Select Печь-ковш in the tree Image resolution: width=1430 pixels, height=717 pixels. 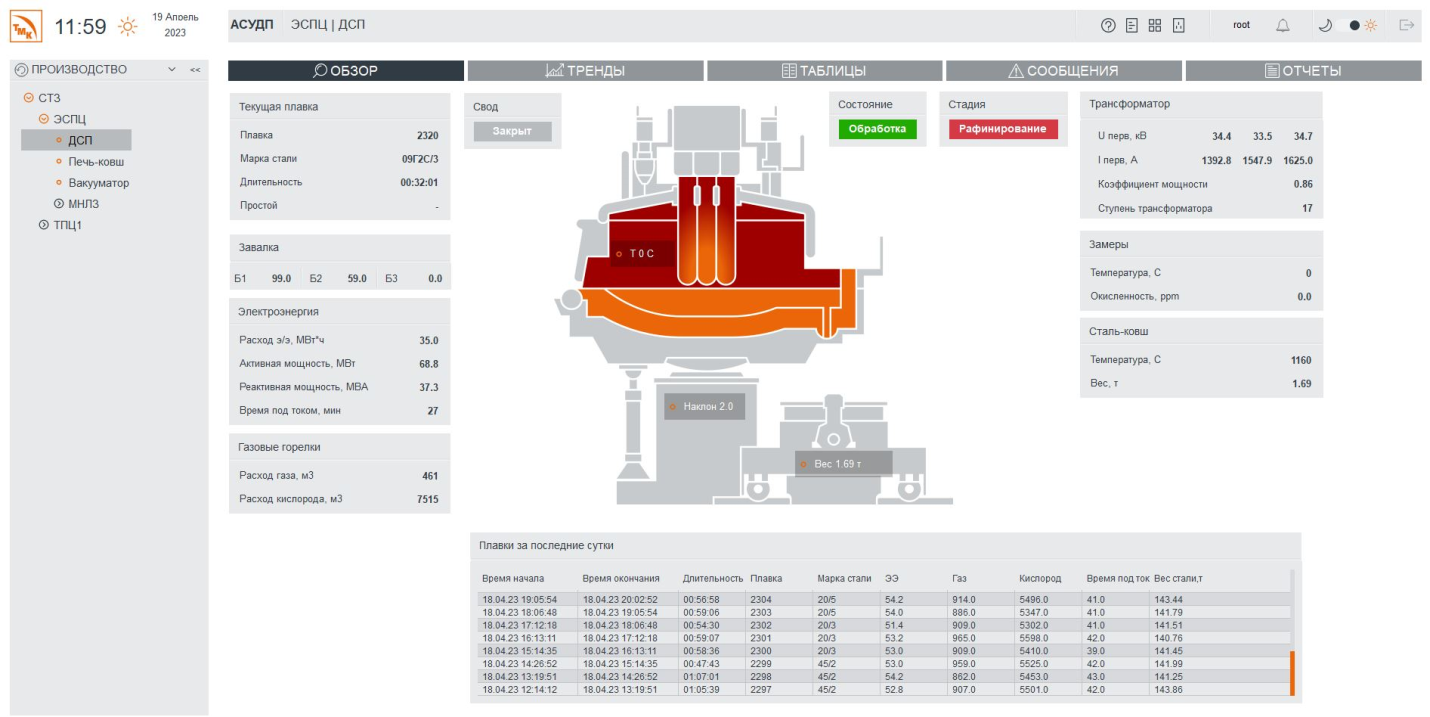click(96, 162)
